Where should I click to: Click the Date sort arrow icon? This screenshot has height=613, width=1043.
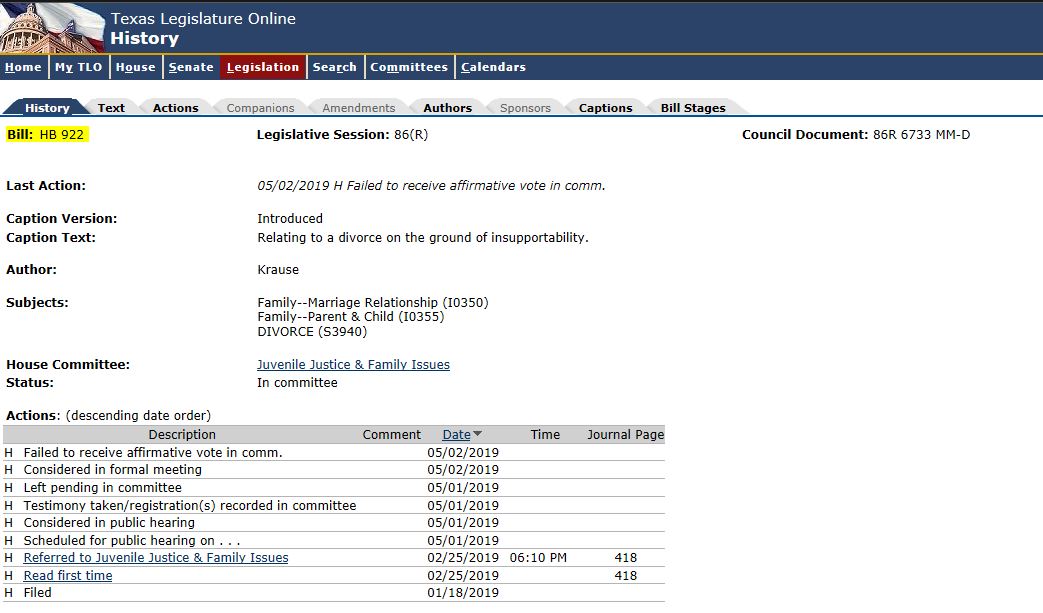click(477, 434)
